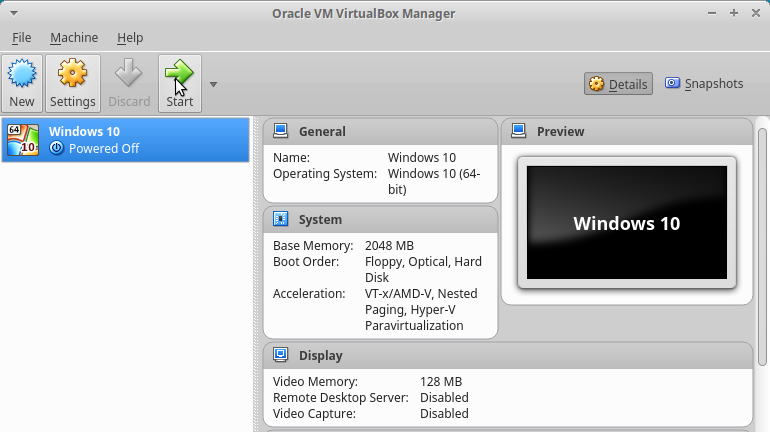Image resolution: width=770 pixels, height=432 pixels.
Task: Click the '128 MB' video memory value
Action: pos(441,381)
